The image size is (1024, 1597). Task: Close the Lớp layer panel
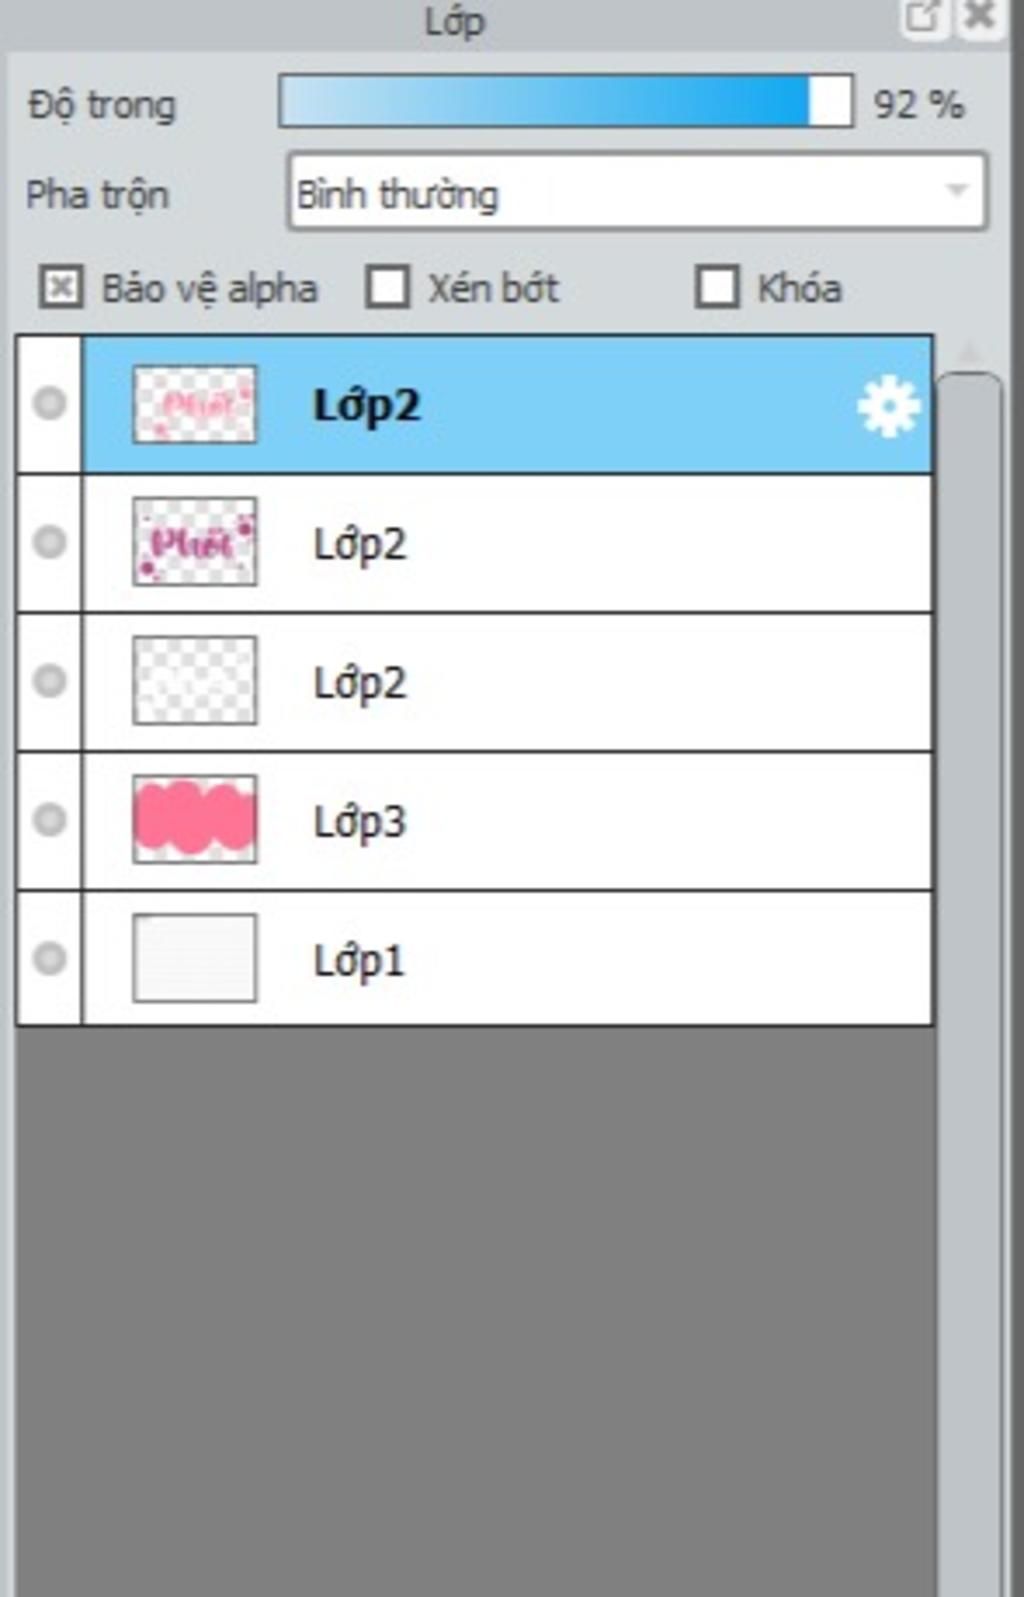click(981, 17)
